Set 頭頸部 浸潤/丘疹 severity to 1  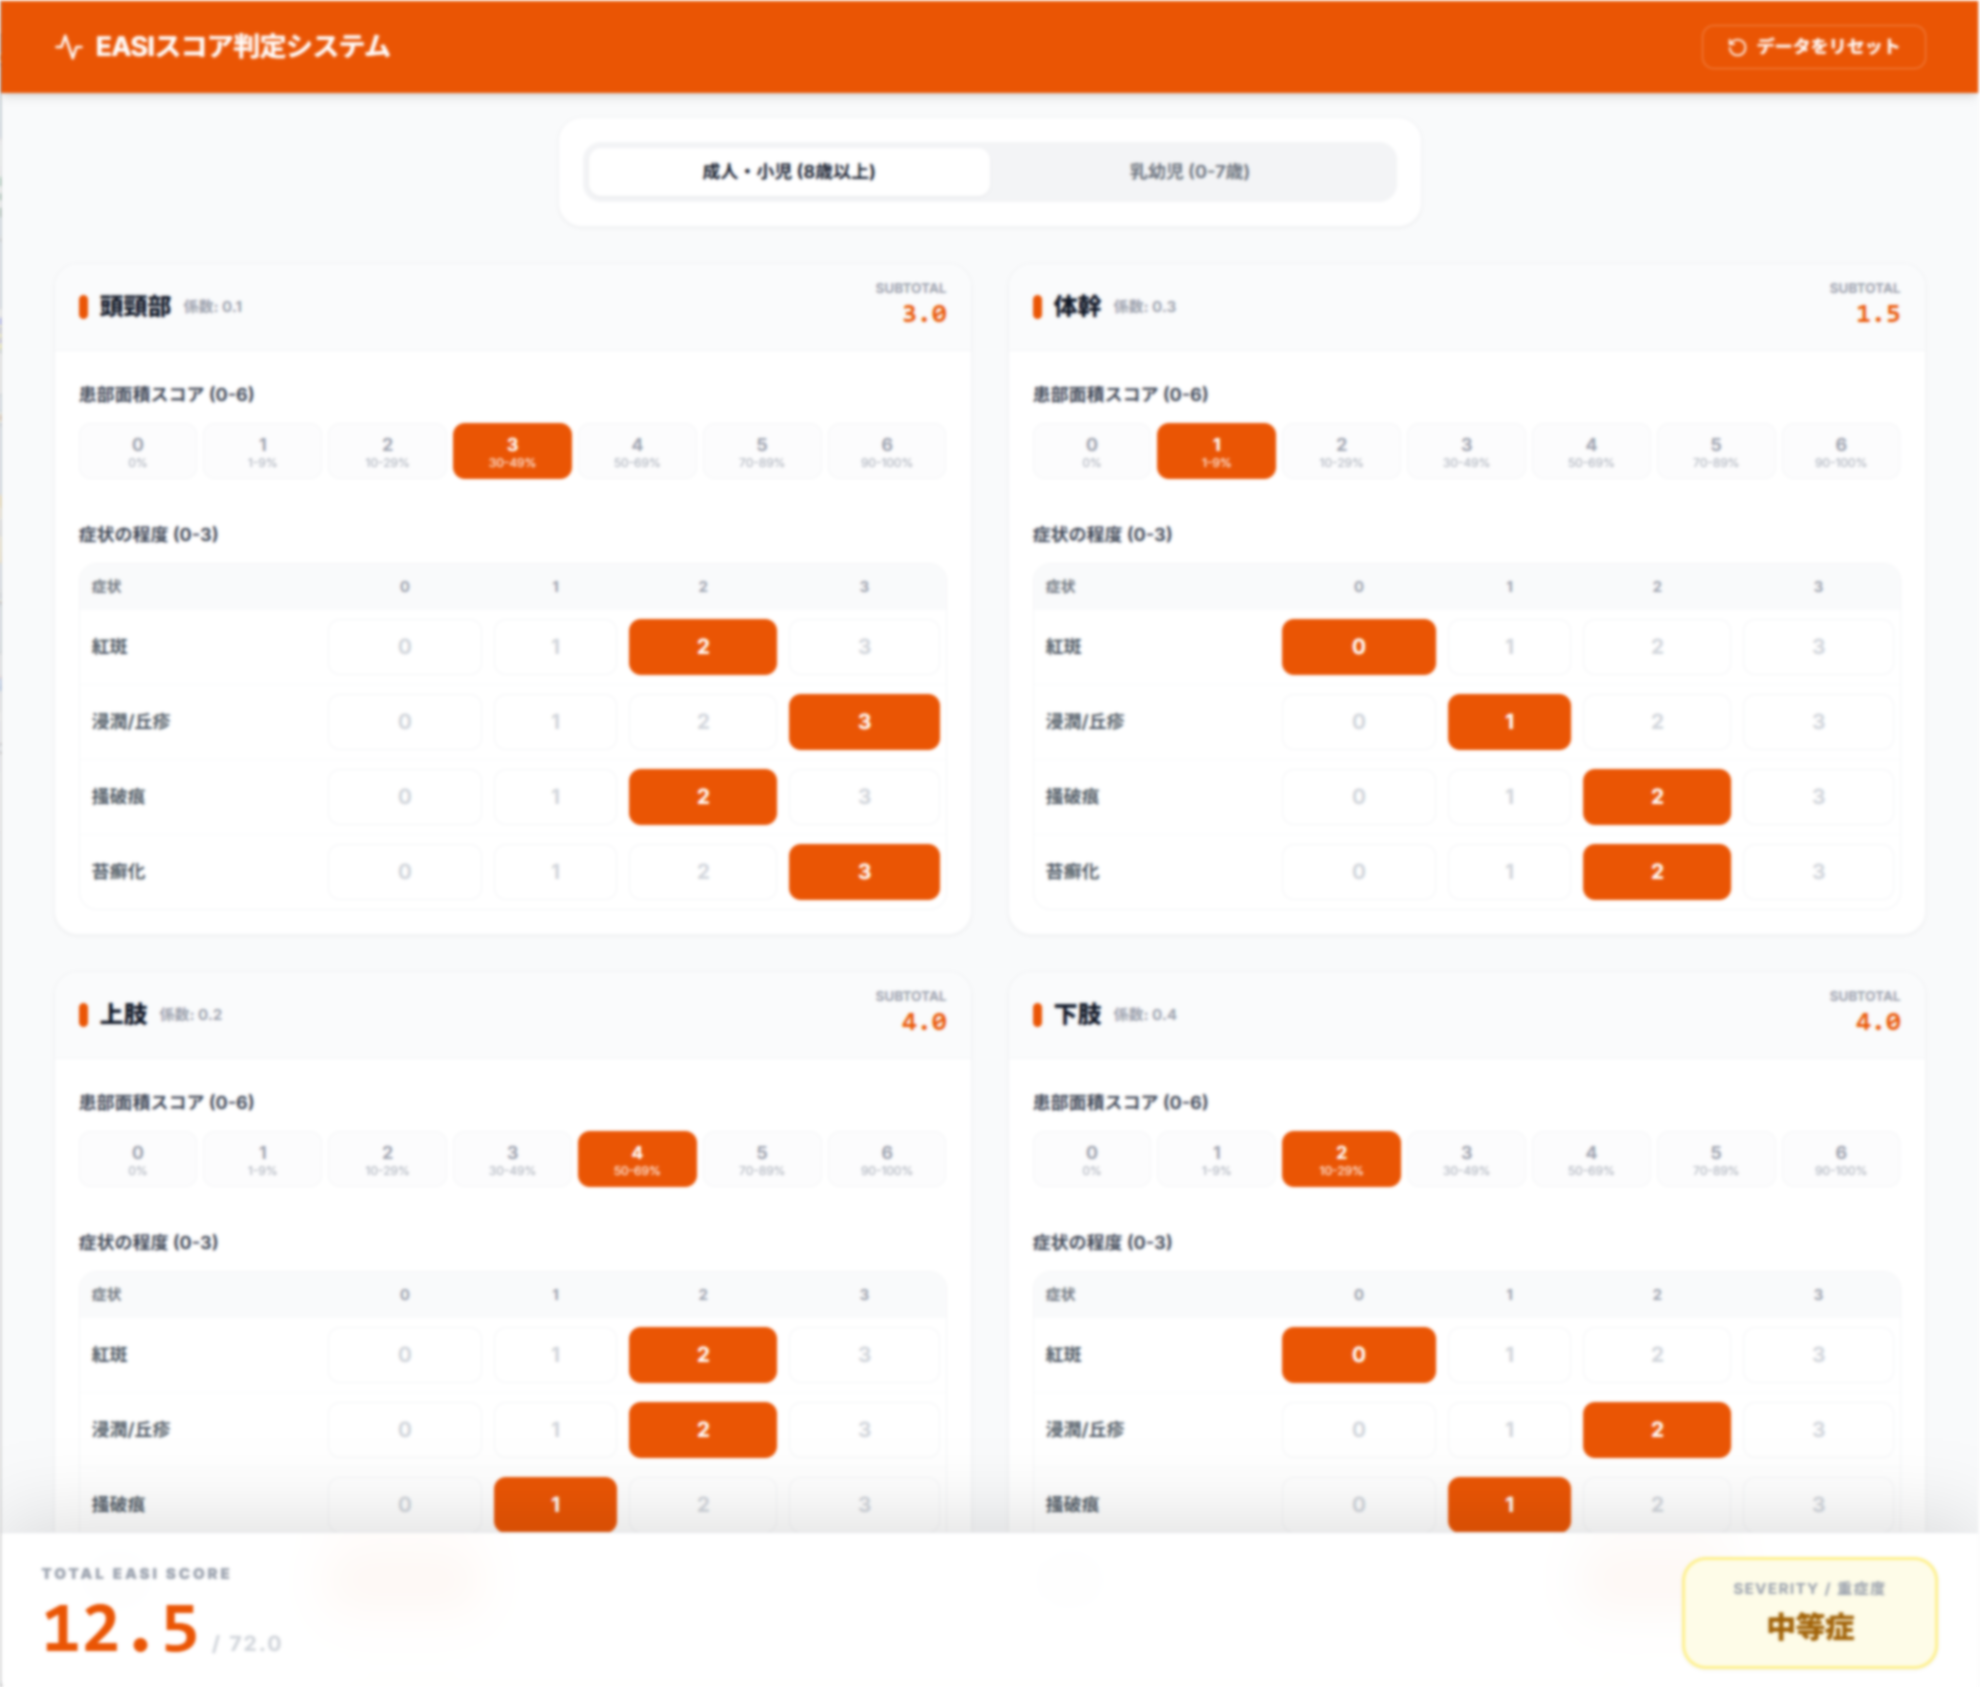click(555, 722)
